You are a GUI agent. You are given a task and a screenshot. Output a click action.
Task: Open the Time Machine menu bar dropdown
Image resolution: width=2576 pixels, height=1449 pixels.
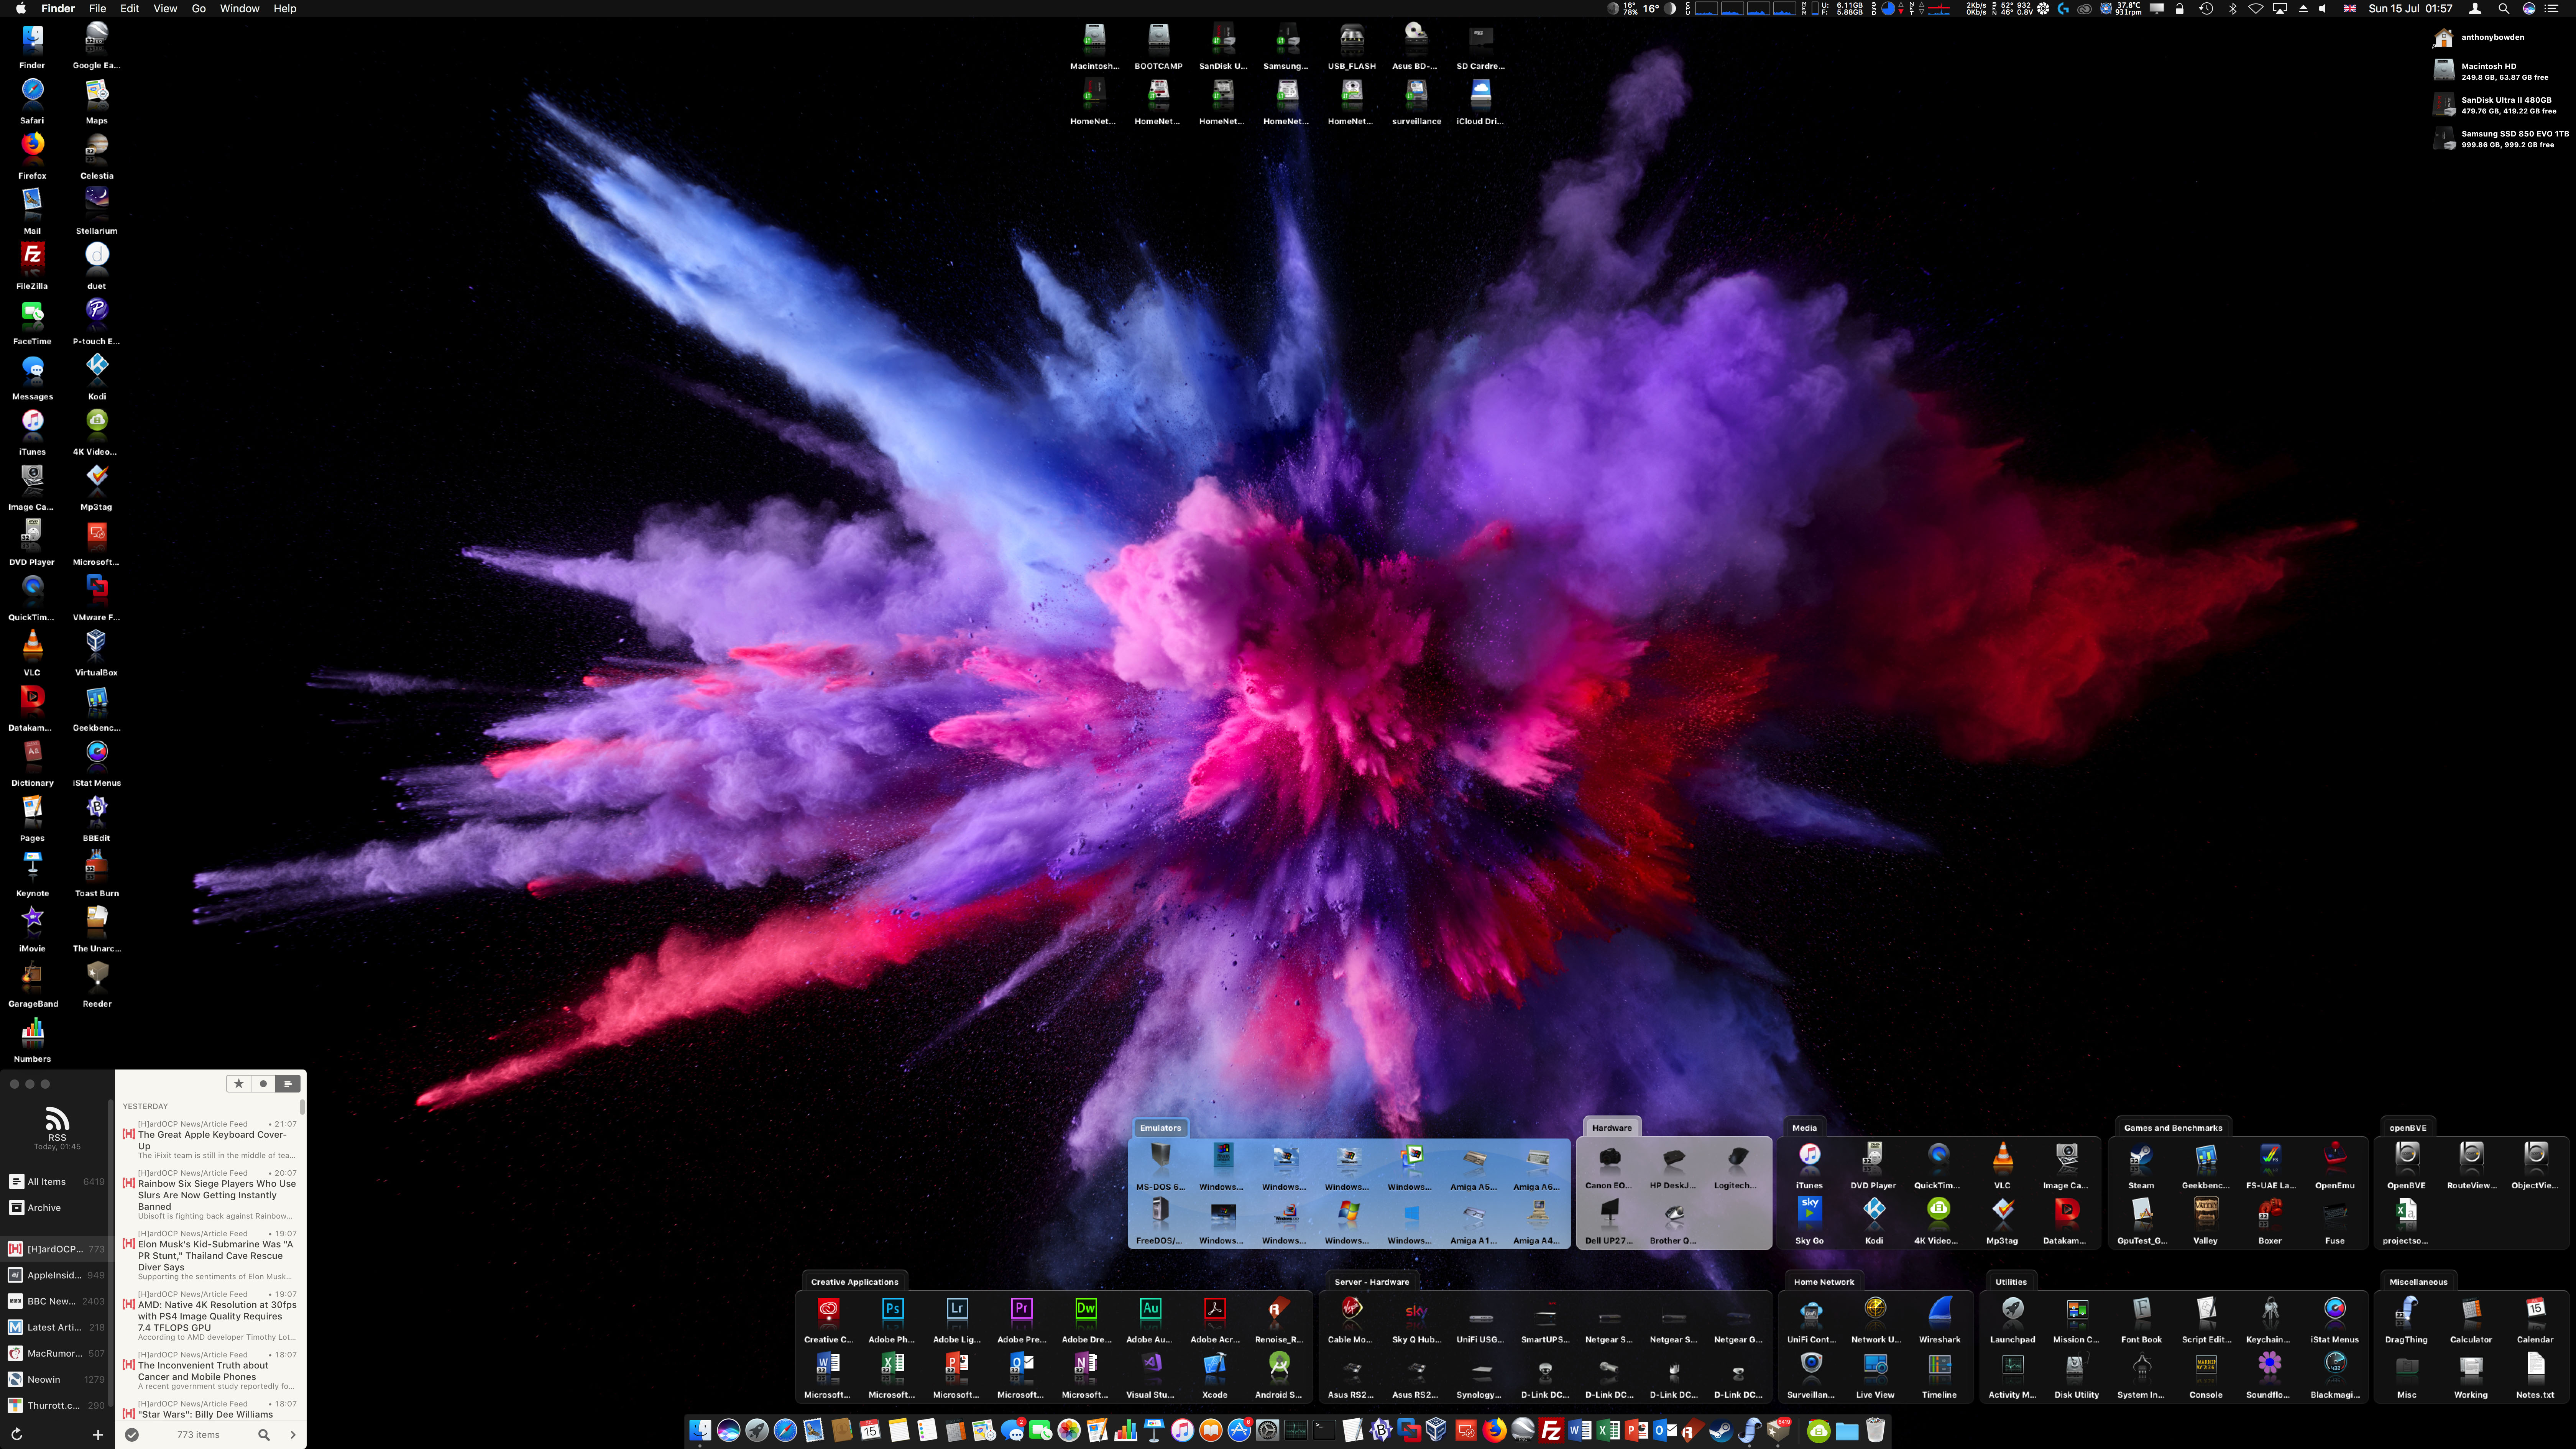click(x=2206, y=8)
